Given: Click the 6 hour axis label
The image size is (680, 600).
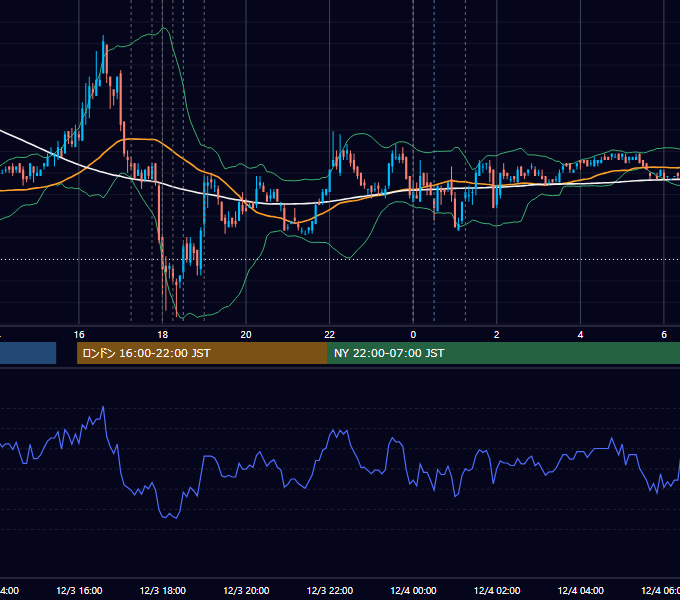Looking at the screenshot, I should point(664,335).
